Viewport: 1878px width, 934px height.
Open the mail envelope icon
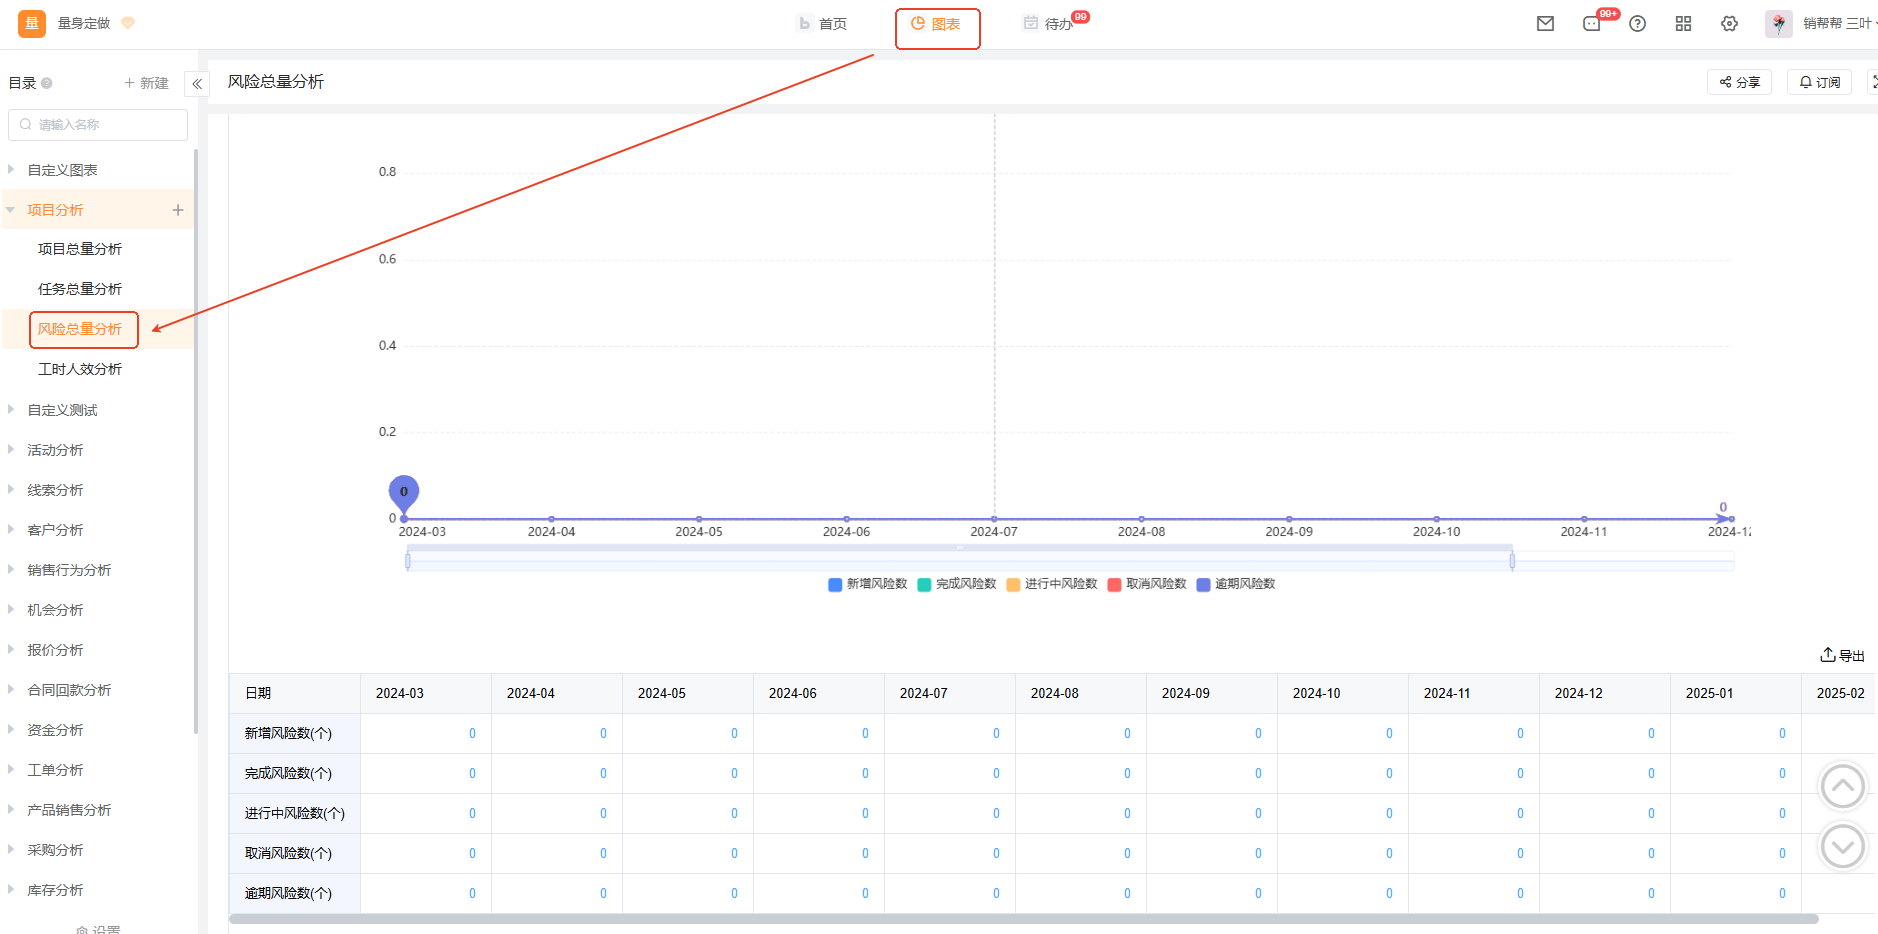[x=1545, y=24]
